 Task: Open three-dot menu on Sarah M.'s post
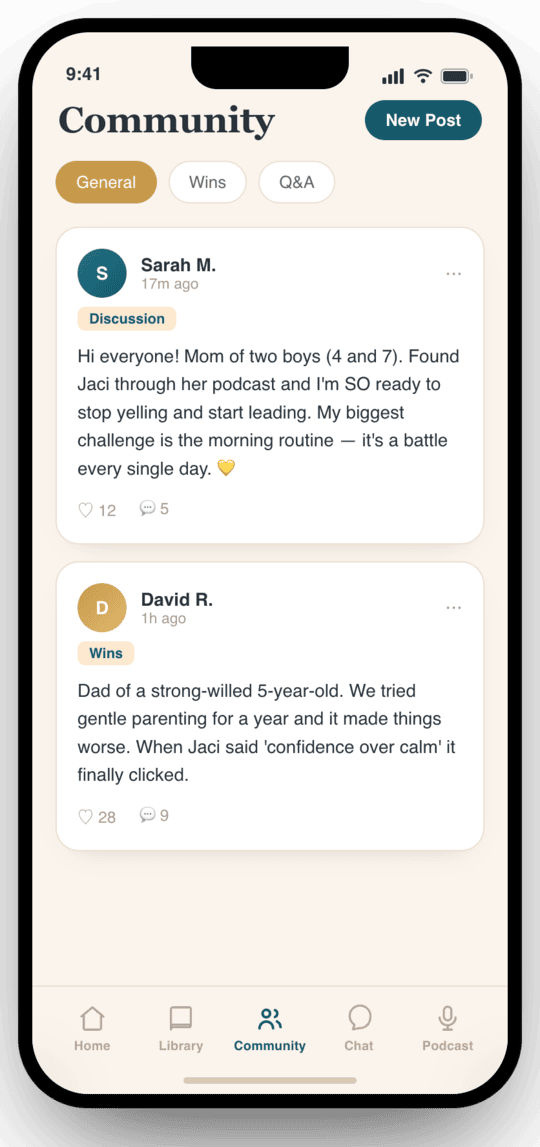[454, 274]
